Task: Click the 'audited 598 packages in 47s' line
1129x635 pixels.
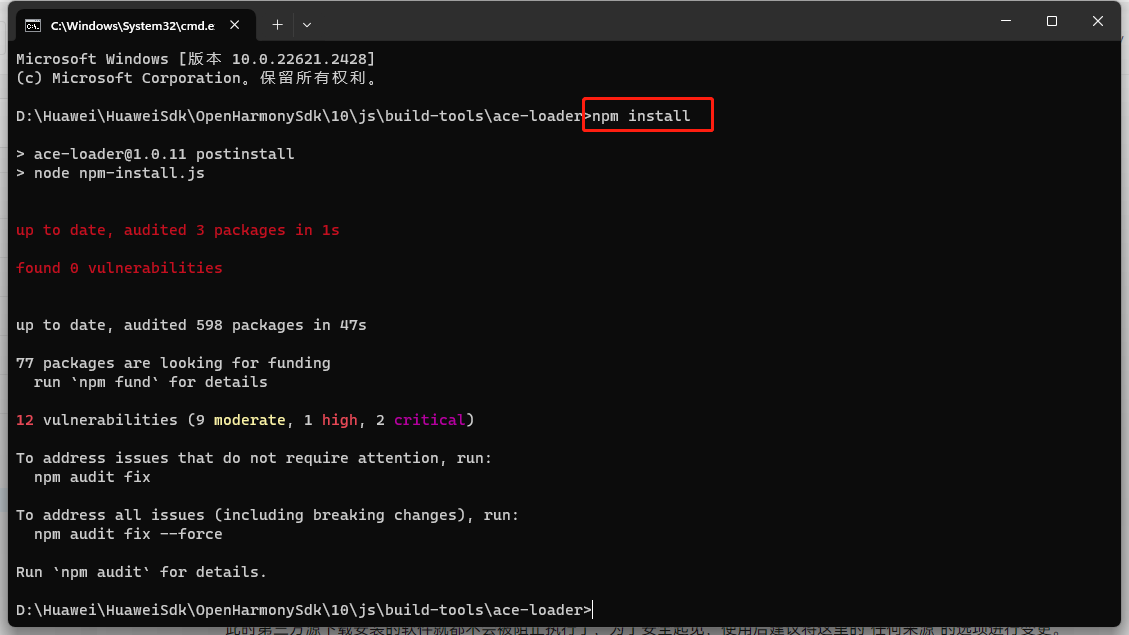Action: 190,324
